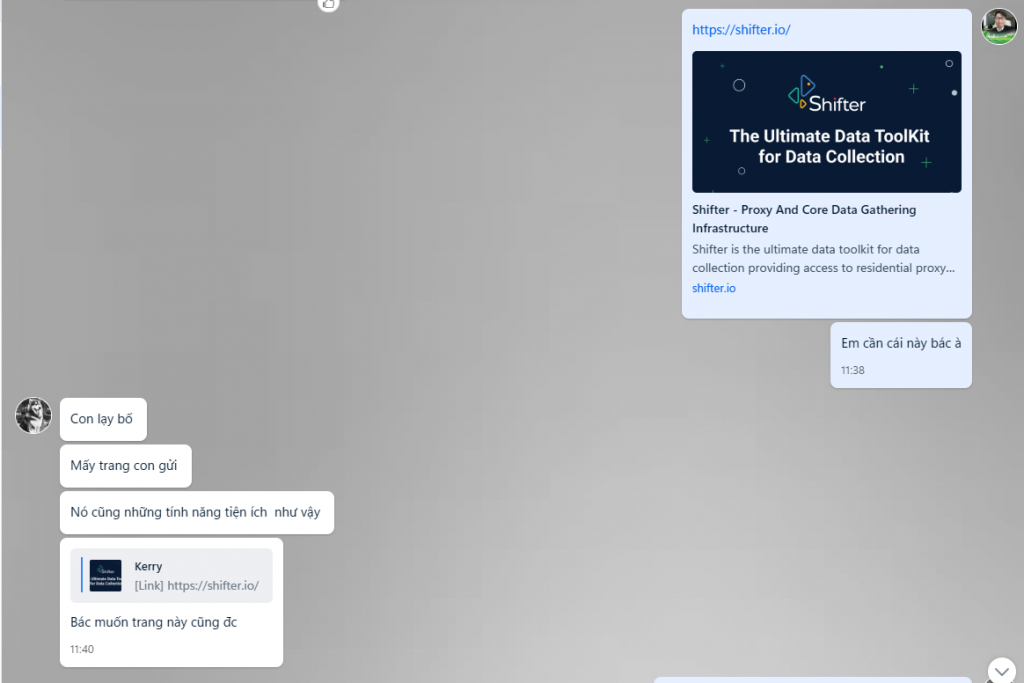Click the Shifter description preview text
This screenshot has width=1024, height=683.
(823, 259)
